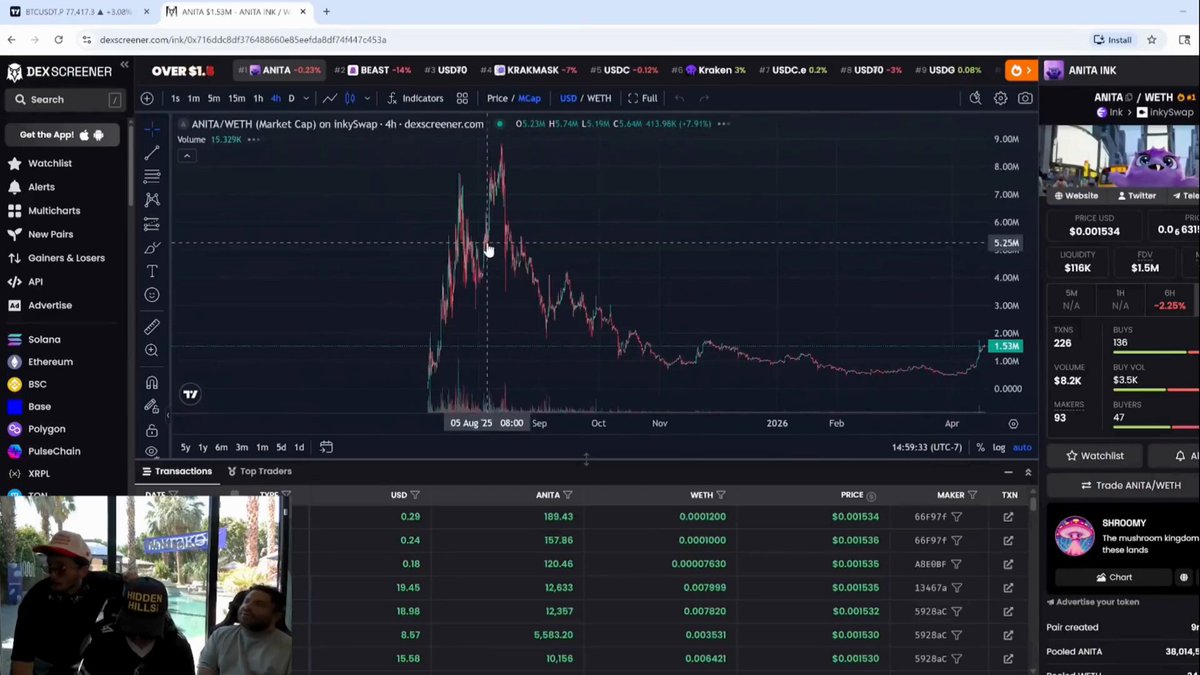Open the forecasting and measurement tool
Screen dimensions: 1200x675
pos(152,224)
